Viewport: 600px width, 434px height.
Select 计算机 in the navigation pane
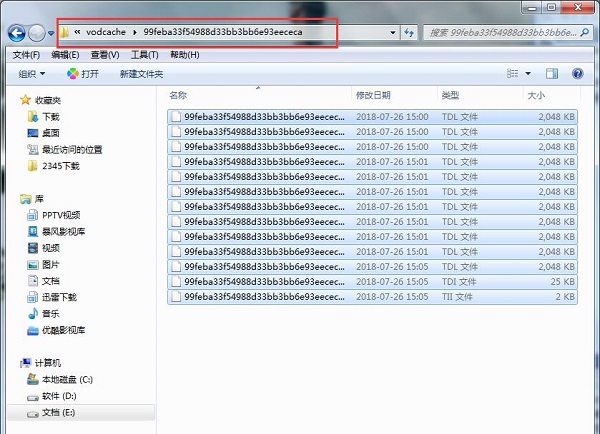click(x=48, y=363)
